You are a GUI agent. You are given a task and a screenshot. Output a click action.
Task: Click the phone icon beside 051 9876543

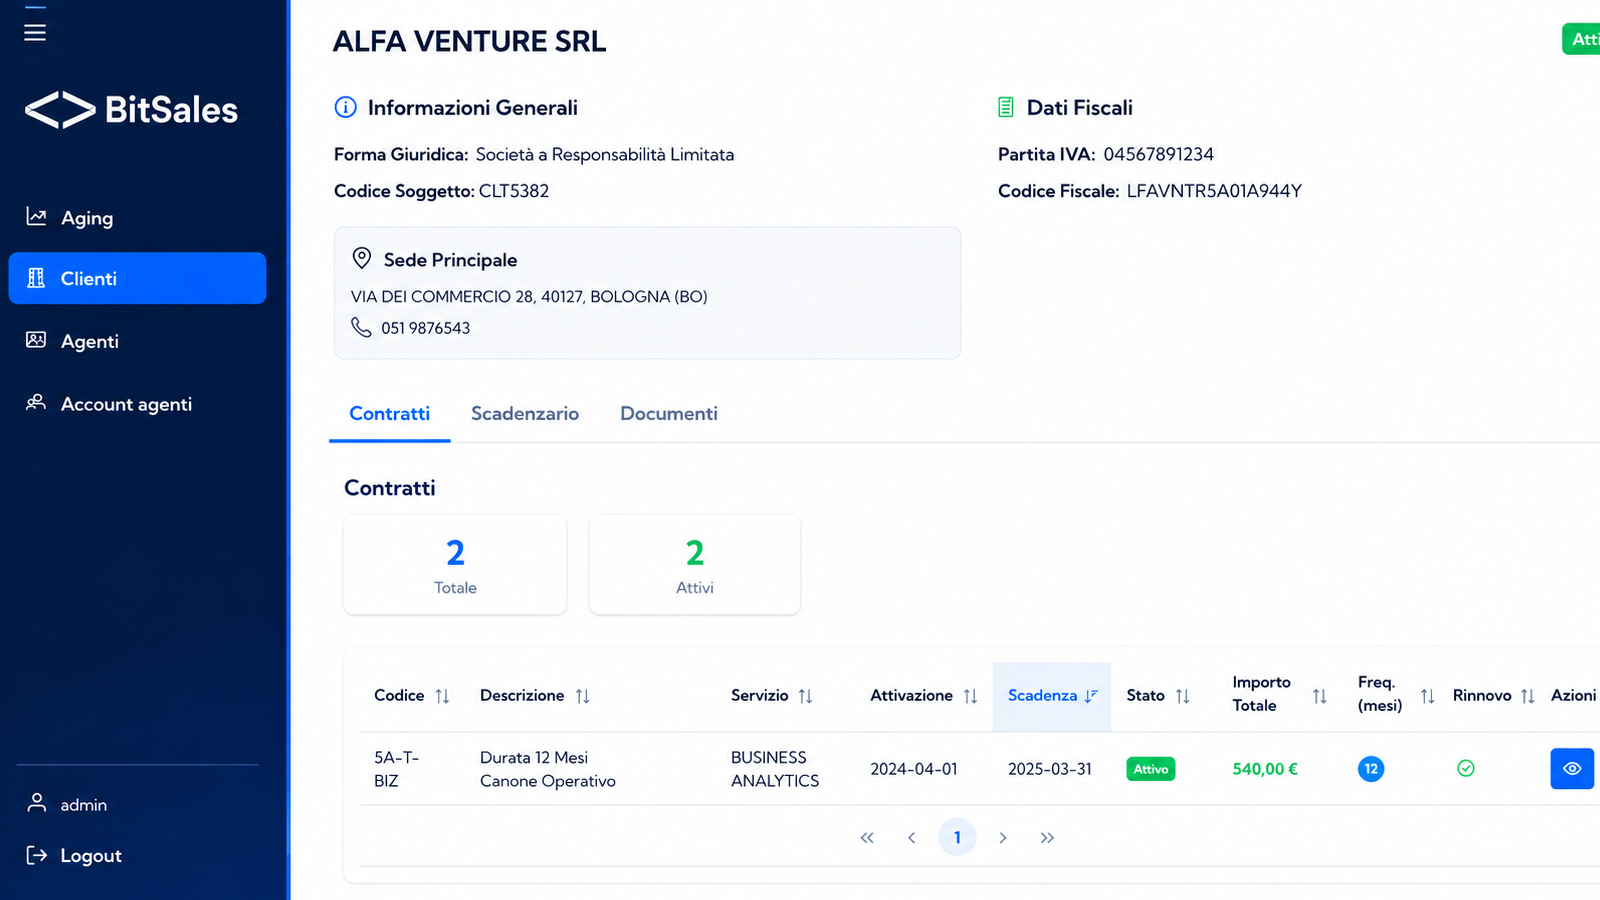(361, 327)
